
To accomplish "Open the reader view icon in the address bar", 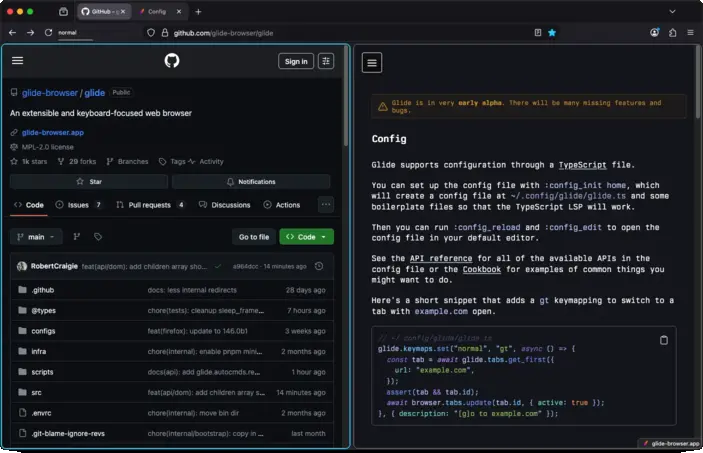I will point(537,32).
